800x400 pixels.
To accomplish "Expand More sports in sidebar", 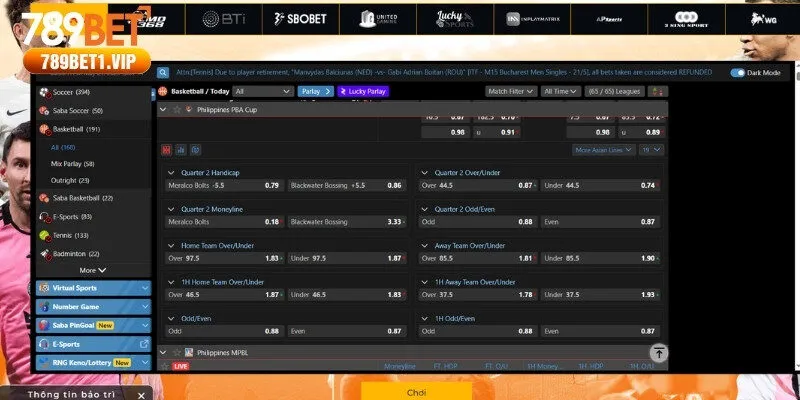I will tap(93, 270).
